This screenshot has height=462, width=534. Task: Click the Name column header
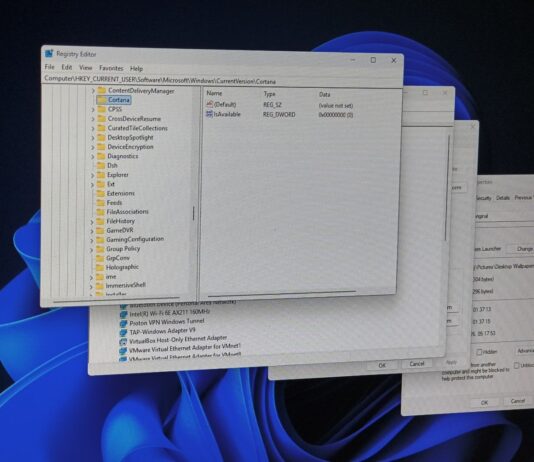click(x=214, y=93)
